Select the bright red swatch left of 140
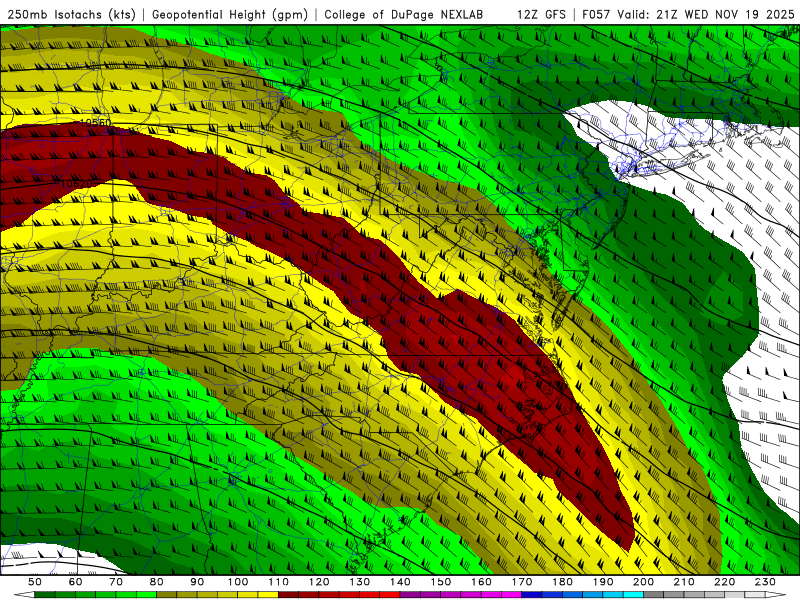Viewport: 800px width, 600px height. [x=390, y=595]
